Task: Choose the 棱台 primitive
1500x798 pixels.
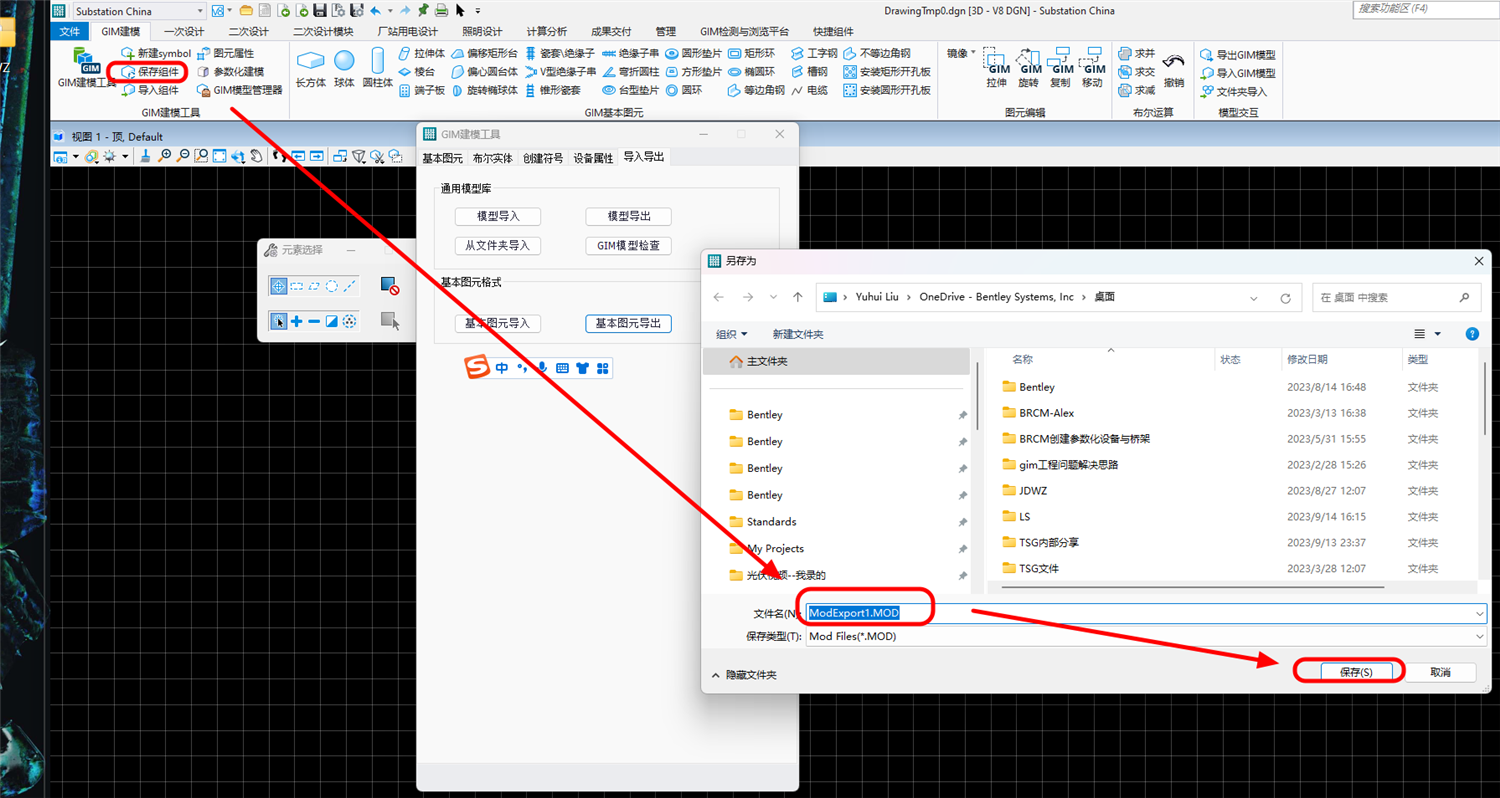Action: tap(417, 72)
